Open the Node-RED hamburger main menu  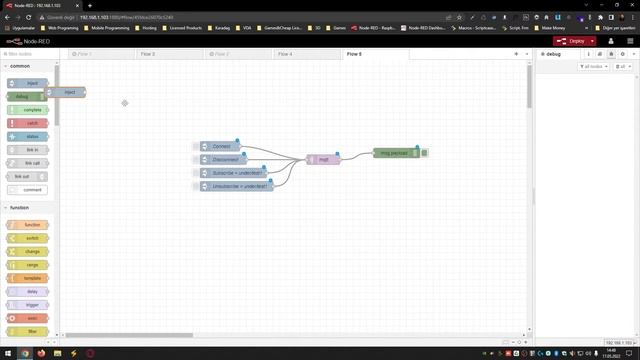tap(630, 41)
